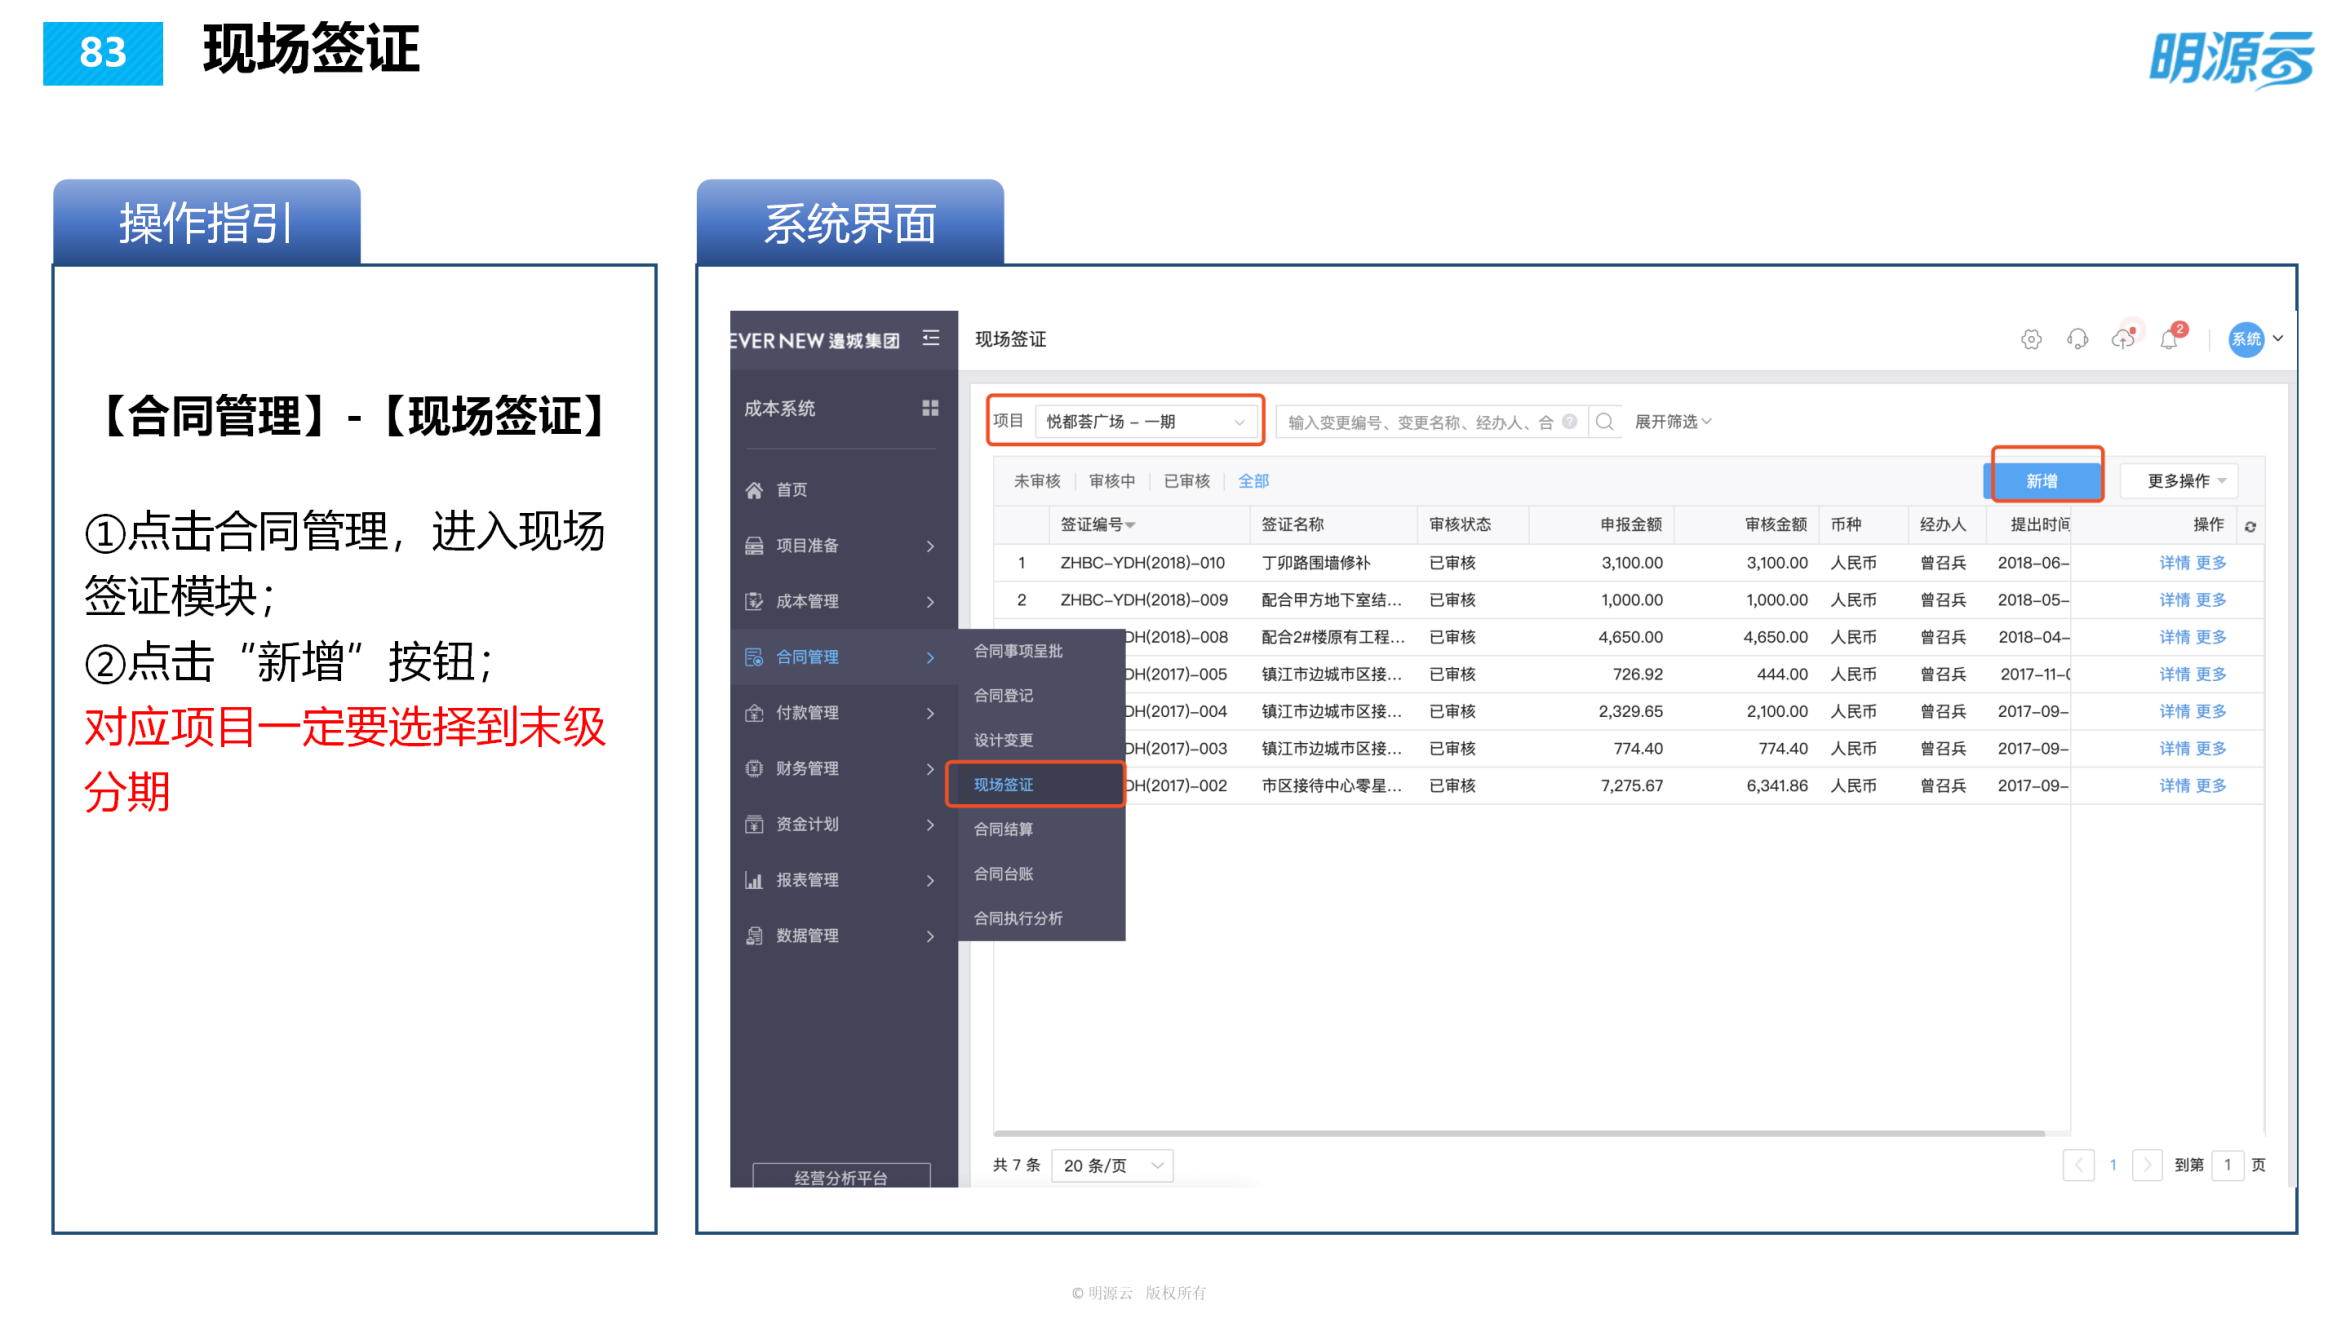The image size is (2350, 1318).
Task: Sort table by clicking 签证编号 sort arrow
Action: pos(1130,524)
